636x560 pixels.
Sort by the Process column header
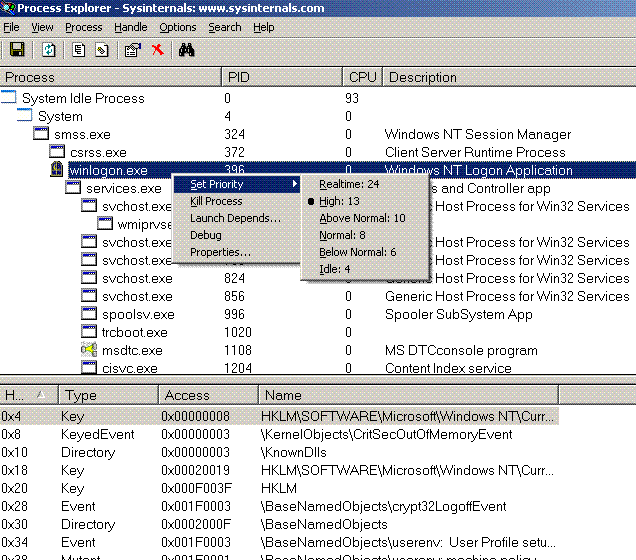110,77
